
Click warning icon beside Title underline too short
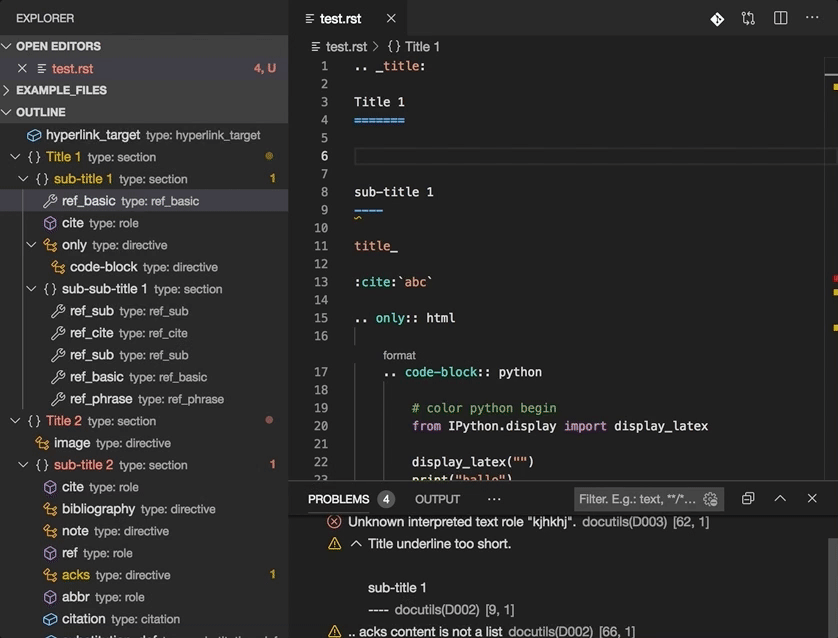pyautogui.click(x=335, y=544)
